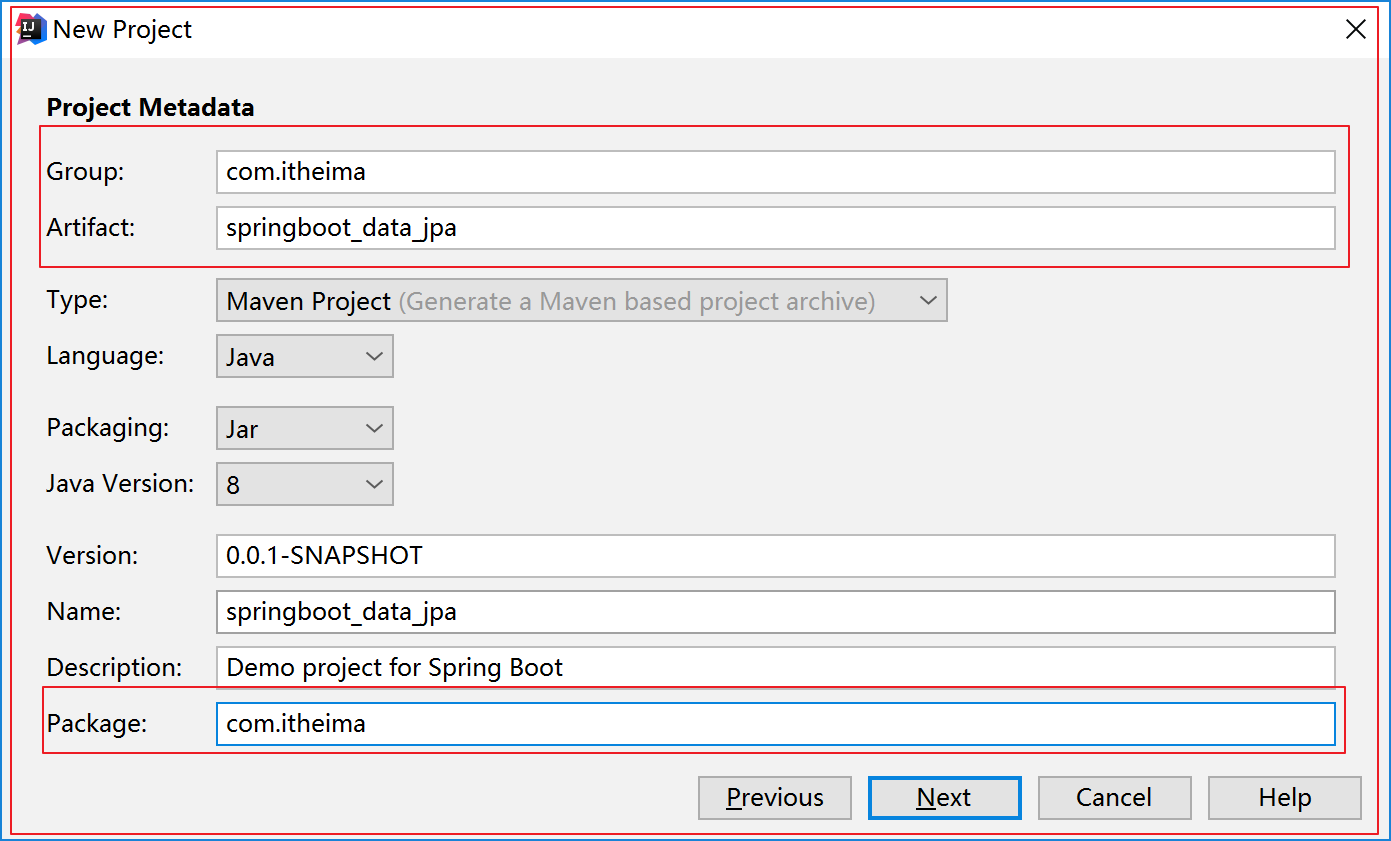
Task: Click the IntelliJ IDEA logo icon
Action: [32, 29]
